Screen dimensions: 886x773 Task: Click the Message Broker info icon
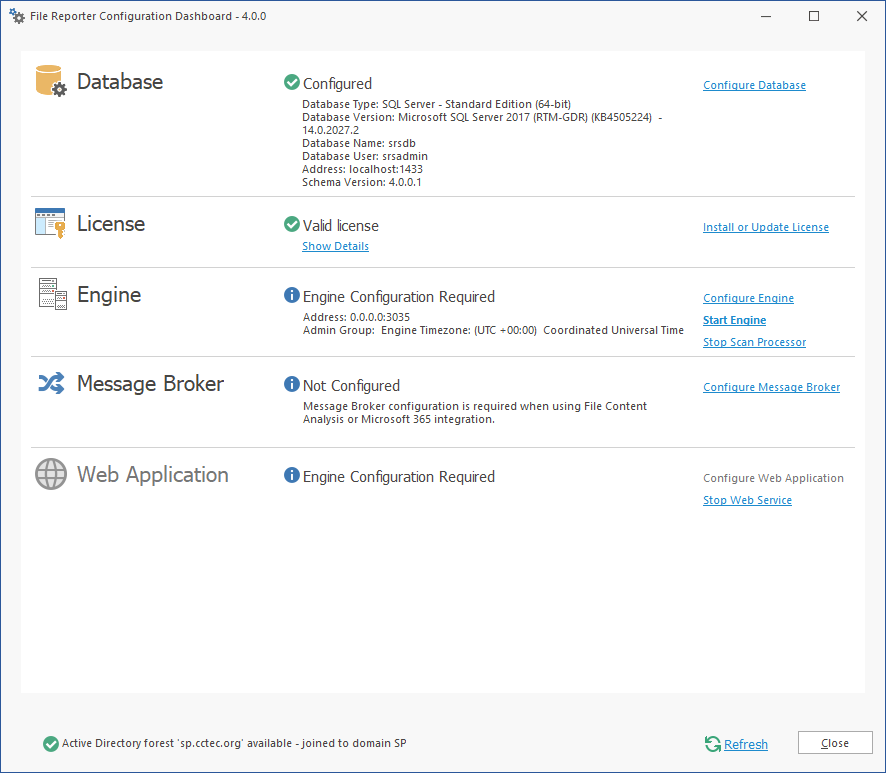tap(292, 385)
